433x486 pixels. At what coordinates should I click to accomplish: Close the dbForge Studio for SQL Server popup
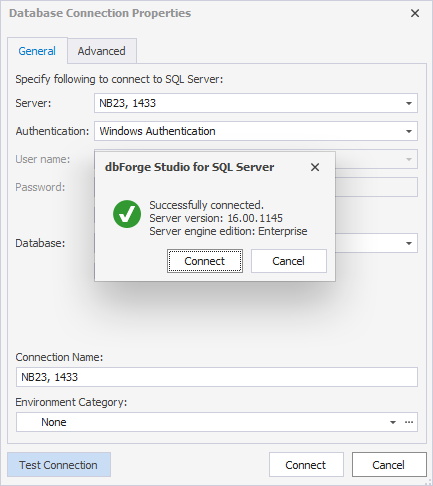tap(315, 167)
